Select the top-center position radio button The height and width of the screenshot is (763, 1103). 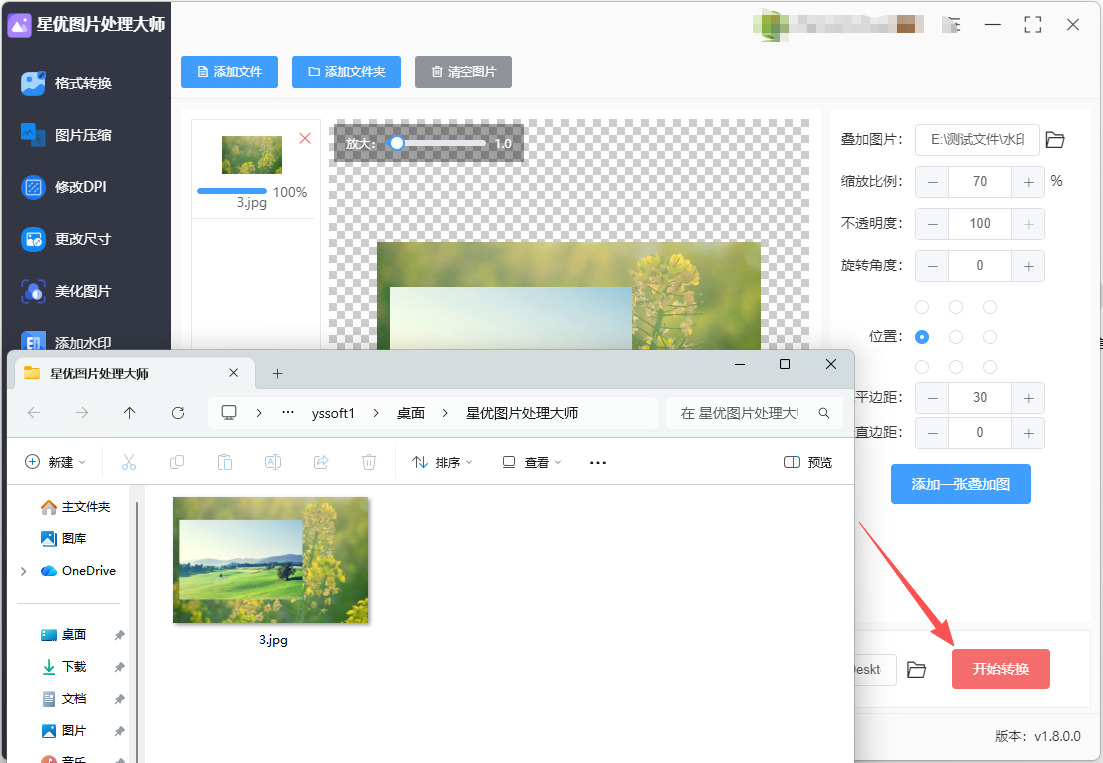coord(955,307)
